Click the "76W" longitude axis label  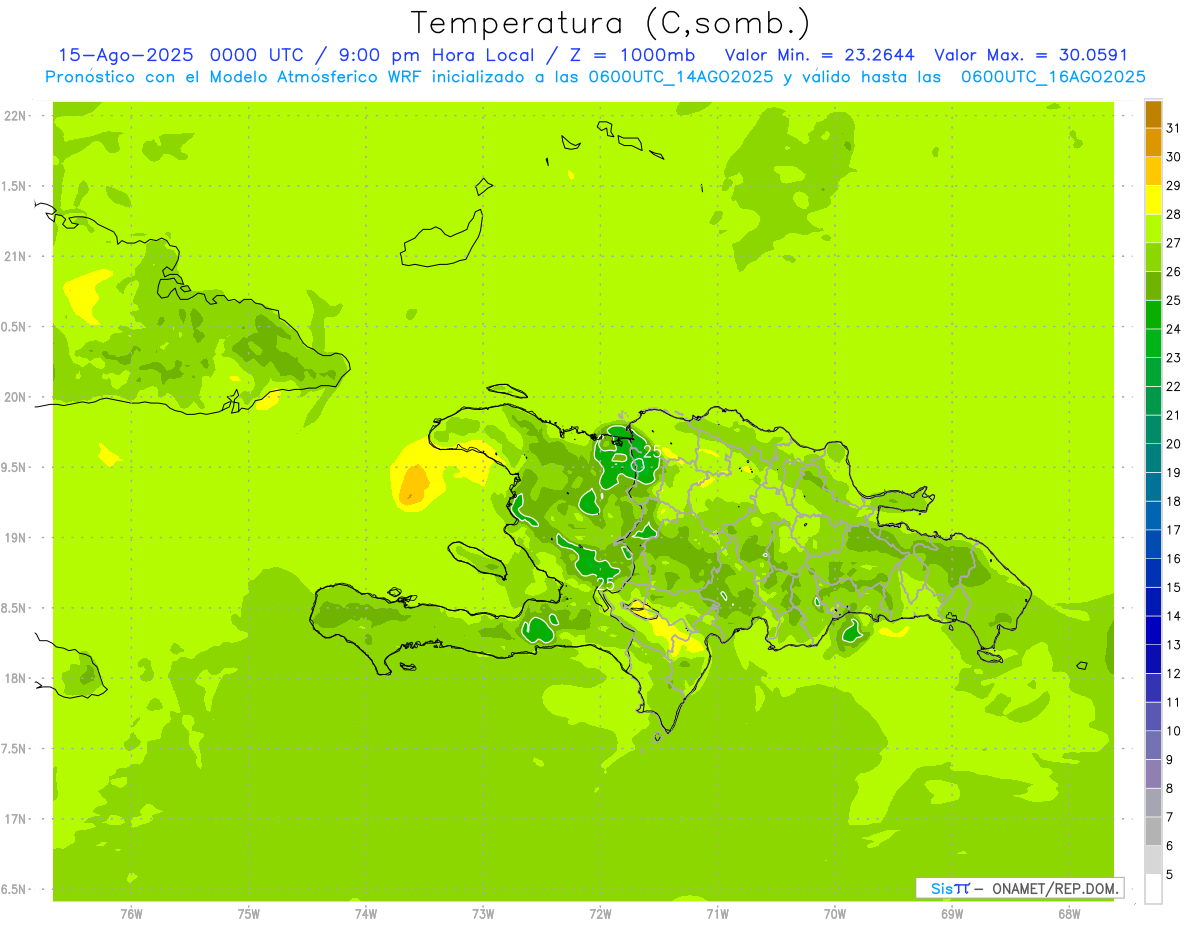(x=131, y=914)
